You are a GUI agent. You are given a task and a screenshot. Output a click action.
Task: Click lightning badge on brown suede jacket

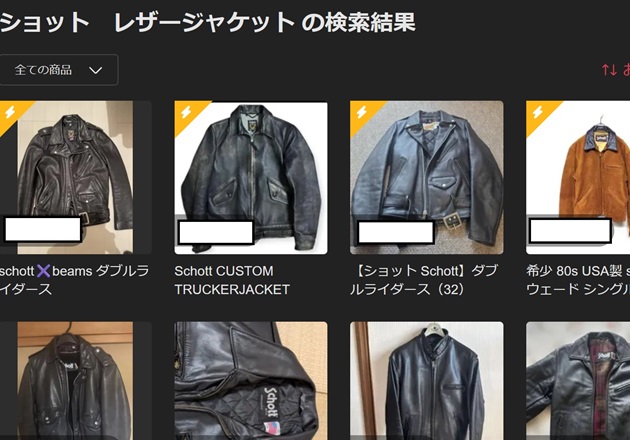(538, 113)
